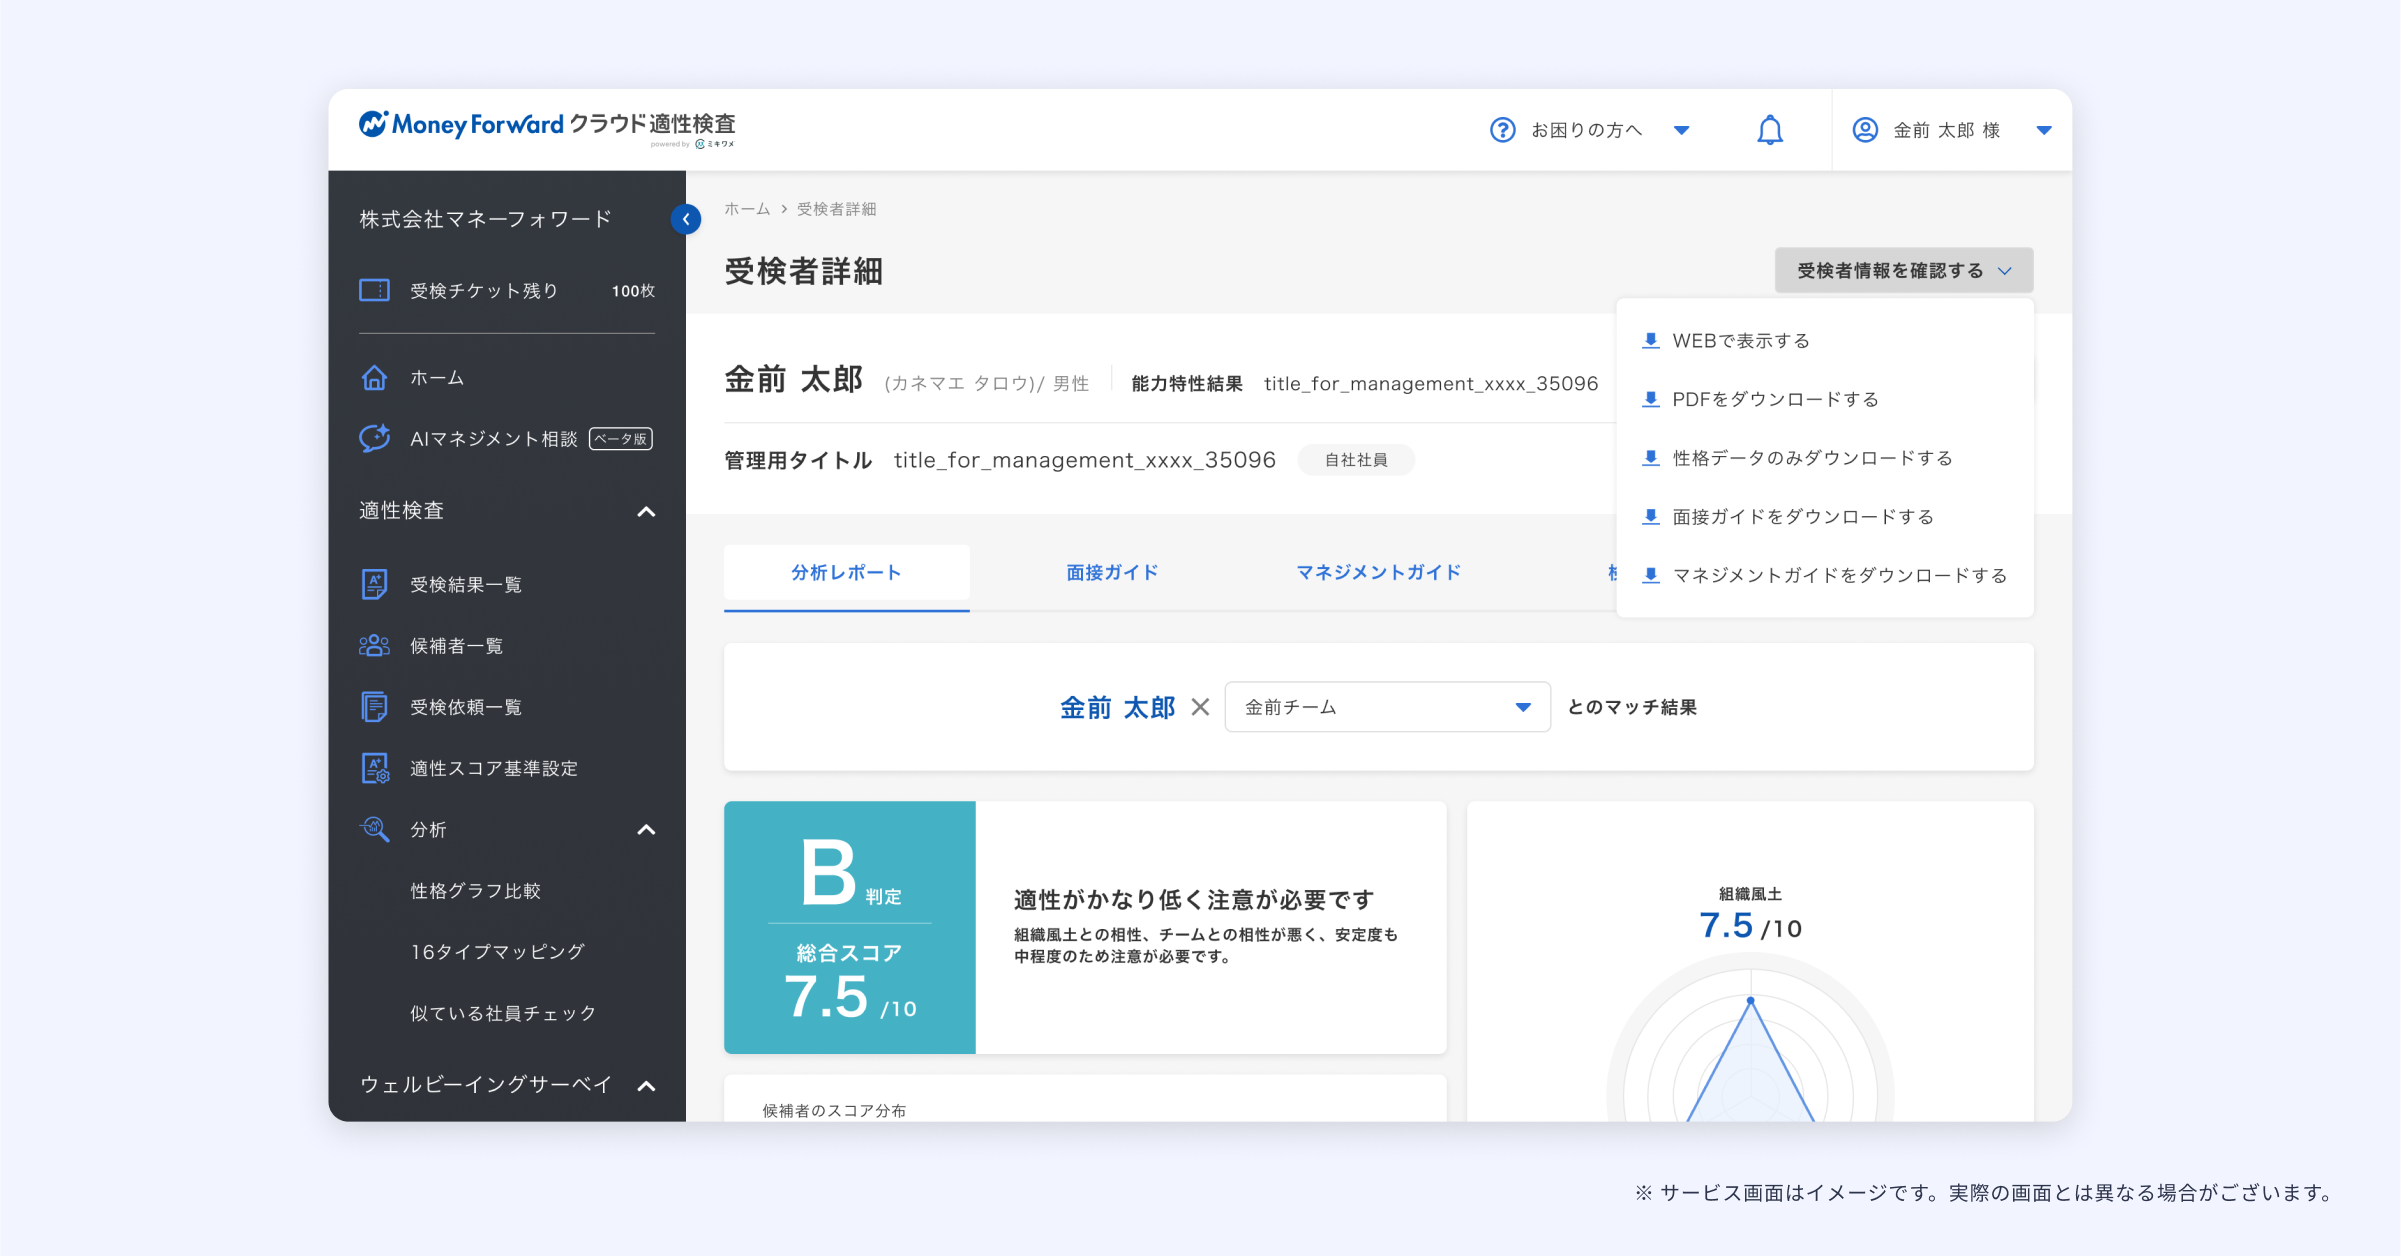Open the ホーム breadcrumb link
This screenshot has height=1256, width=2401.
click(x=746, y=209)
